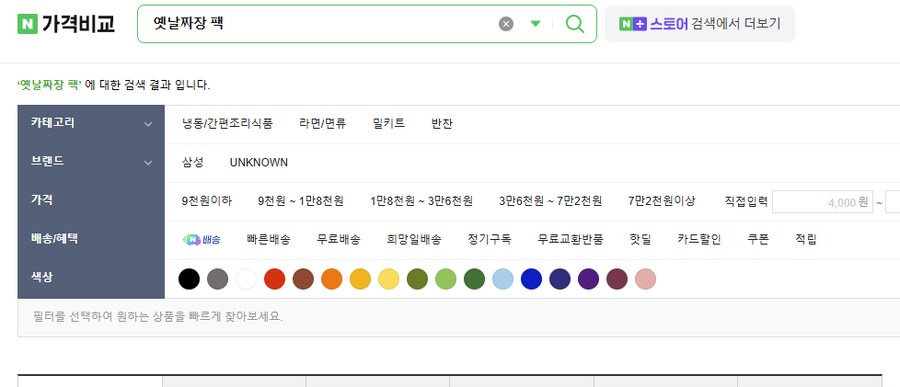Open search suggestions with the green dropdown arrow
This screenshot has height=387, width=900.
pyautogui.click(x=536, y=24)
